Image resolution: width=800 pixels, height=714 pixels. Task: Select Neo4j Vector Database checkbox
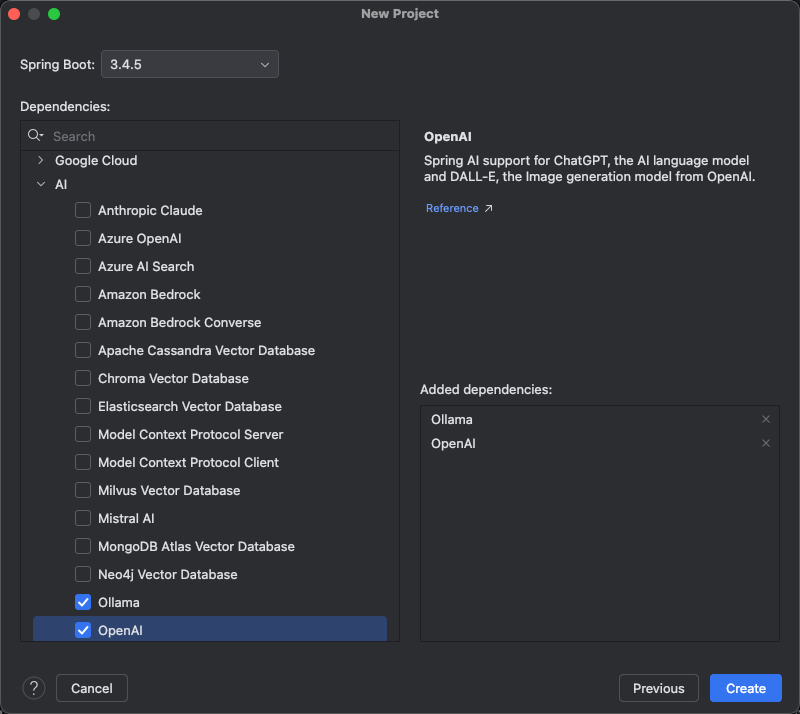pos(83,574)
